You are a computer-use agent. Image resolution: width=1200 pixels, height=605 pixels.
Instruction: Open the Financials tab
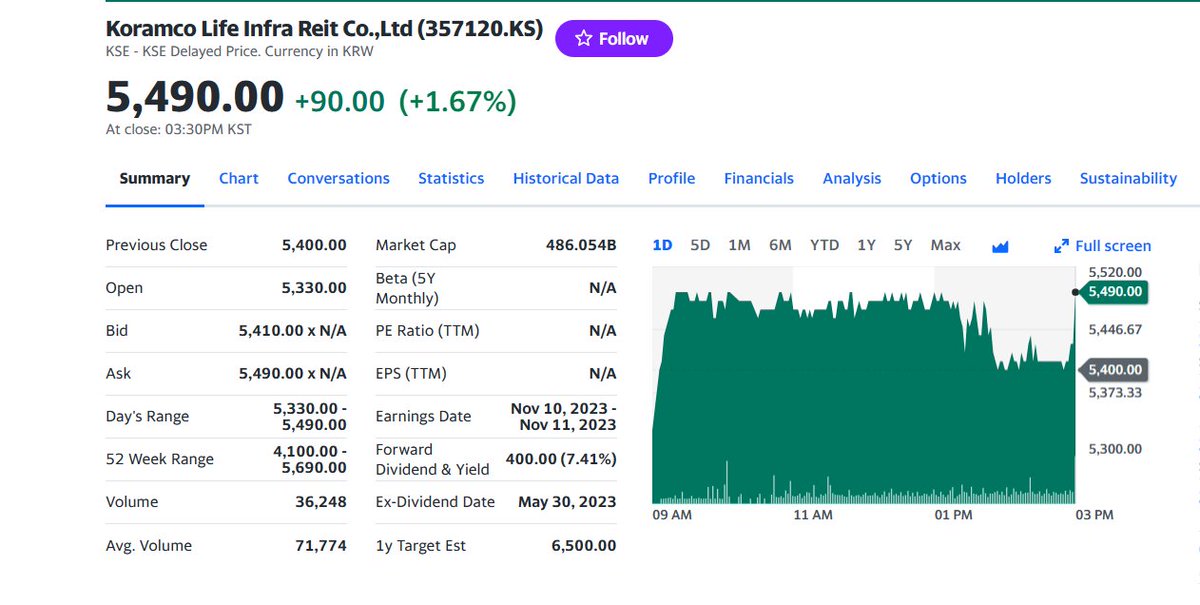(x=759, y=178)
